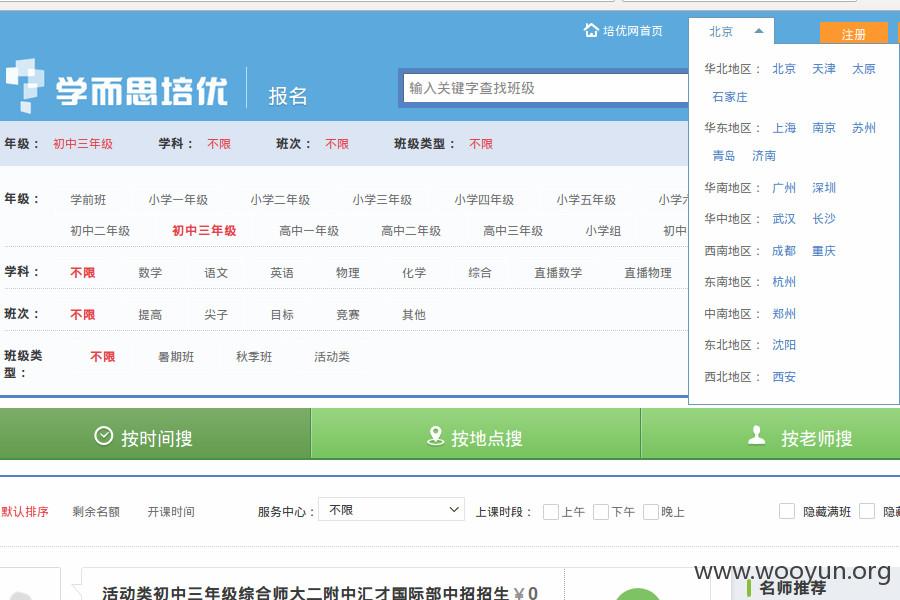Filter subject by 直播数学

click(558, 273)
